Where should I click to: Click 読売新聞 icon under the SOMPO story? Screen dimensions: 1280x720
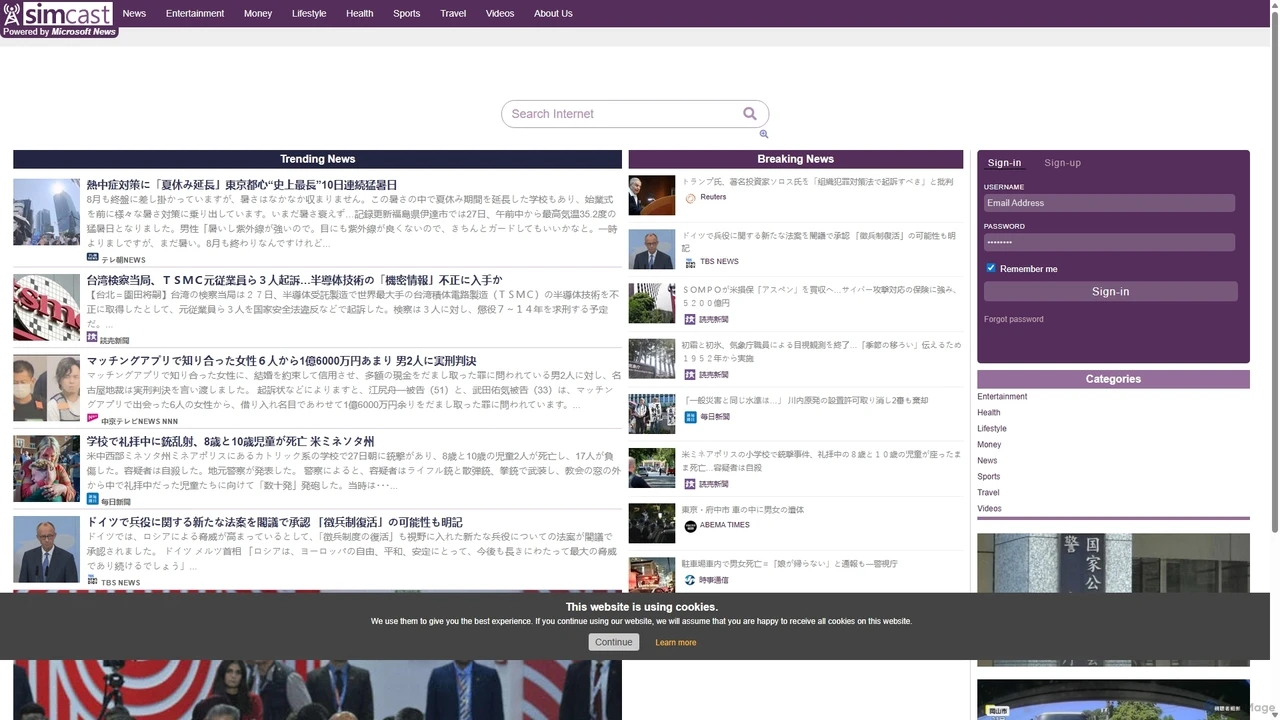tap(690, 319)
